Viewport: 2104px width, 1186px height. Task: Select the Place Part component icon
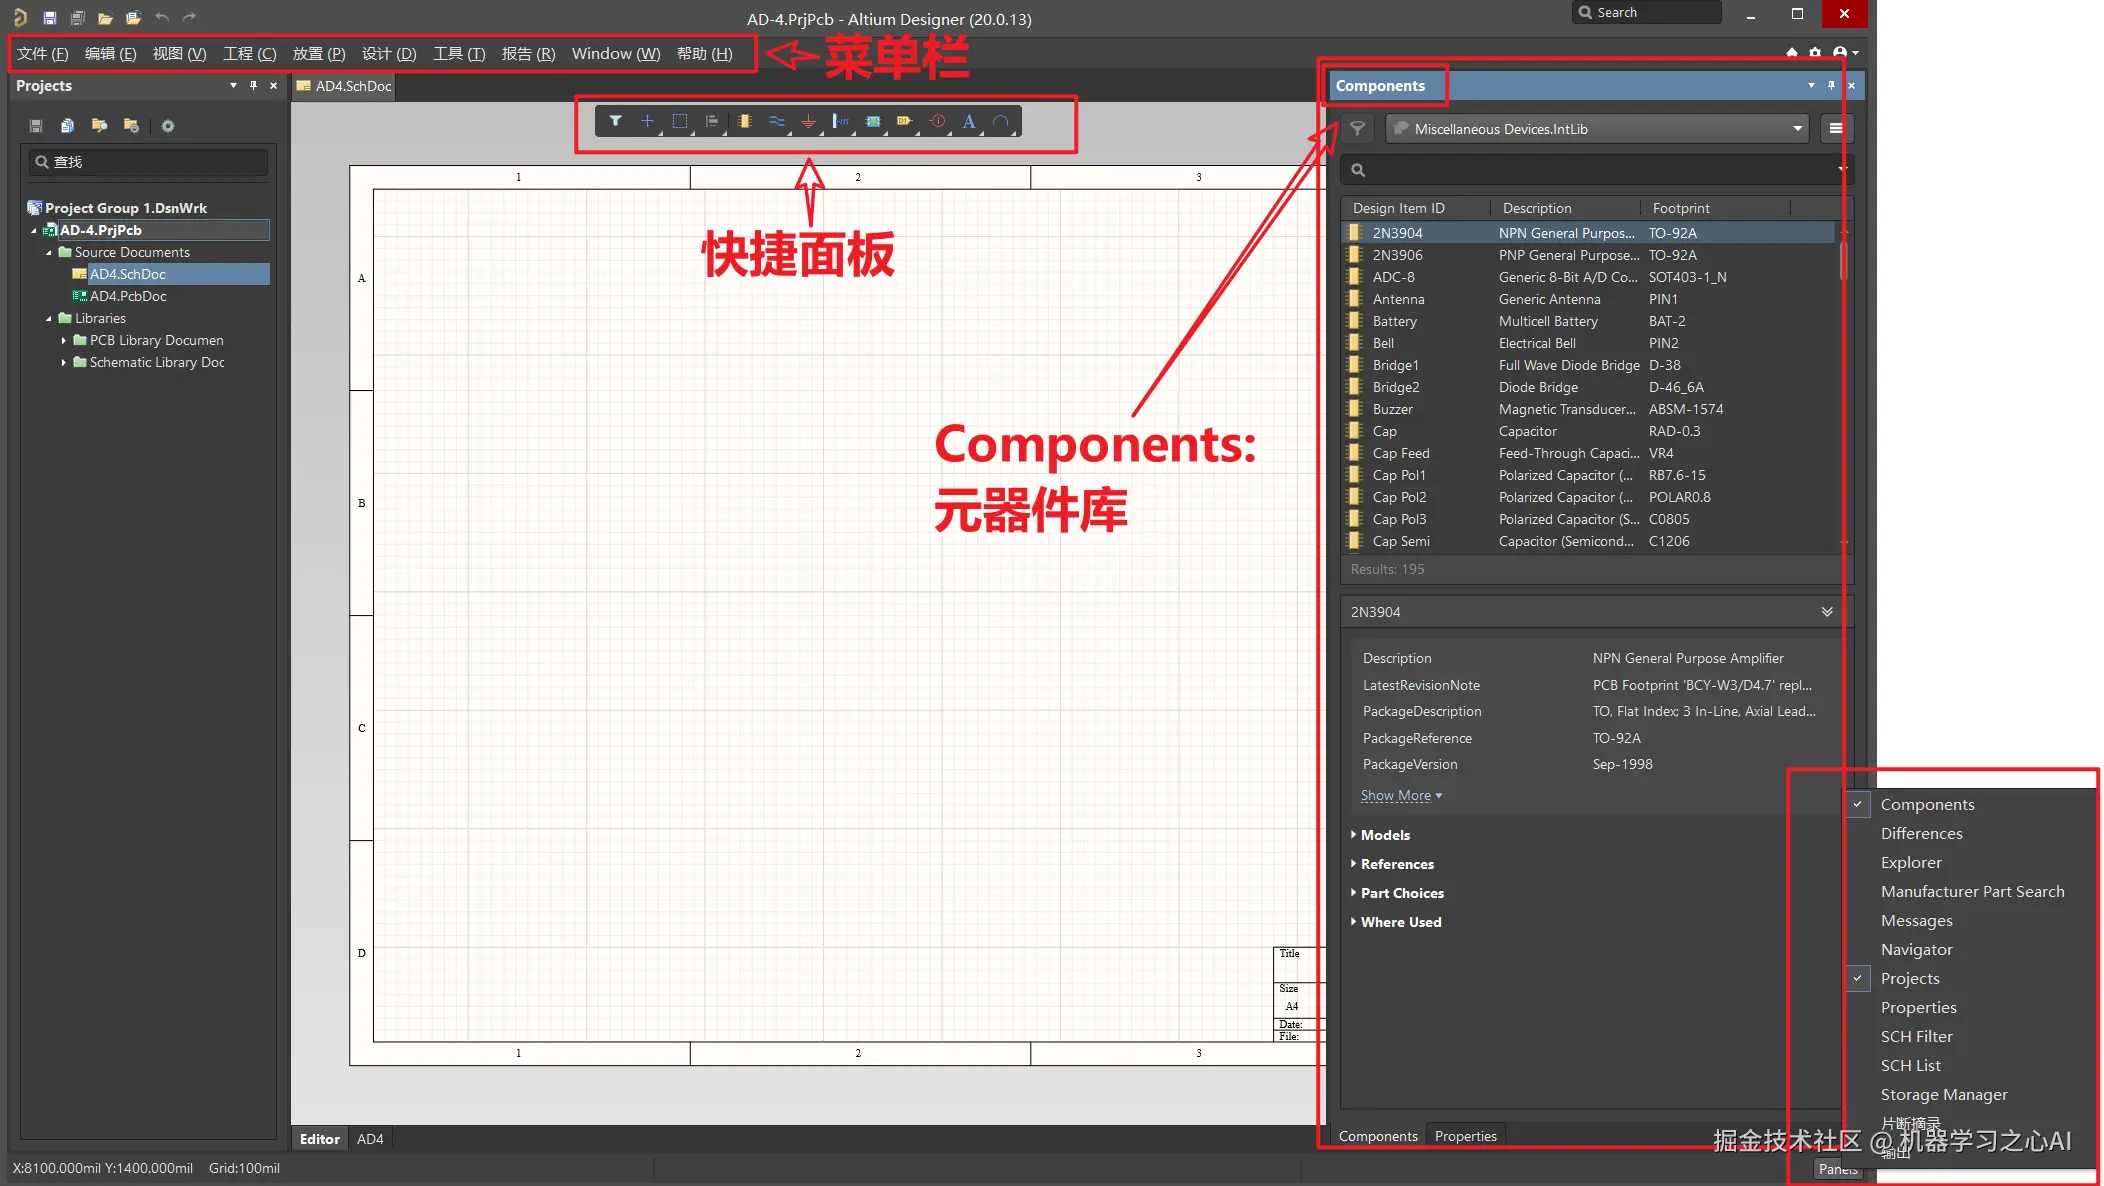744,121
